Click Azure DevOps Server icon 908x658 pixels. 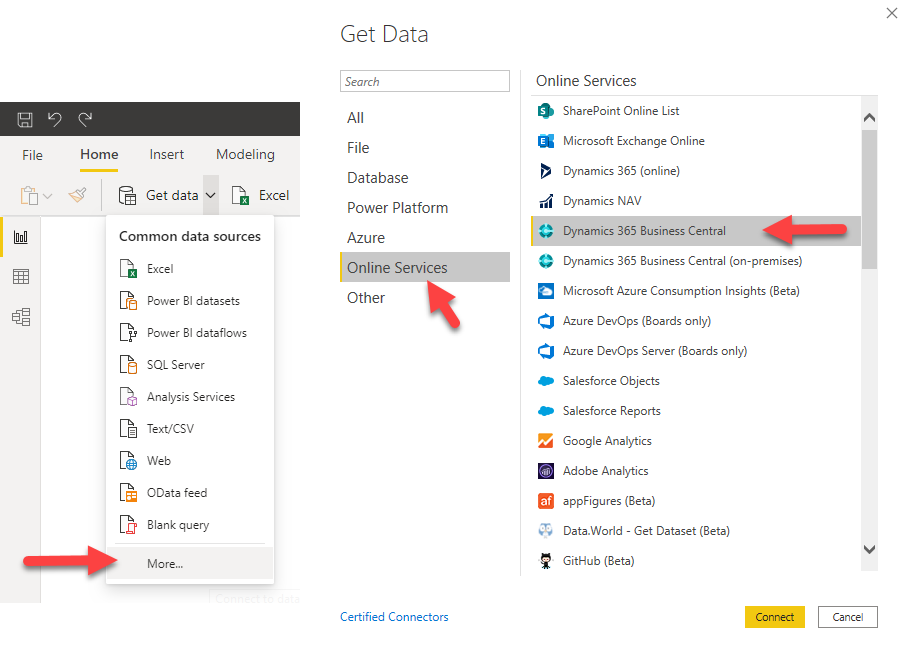point(545,351)
